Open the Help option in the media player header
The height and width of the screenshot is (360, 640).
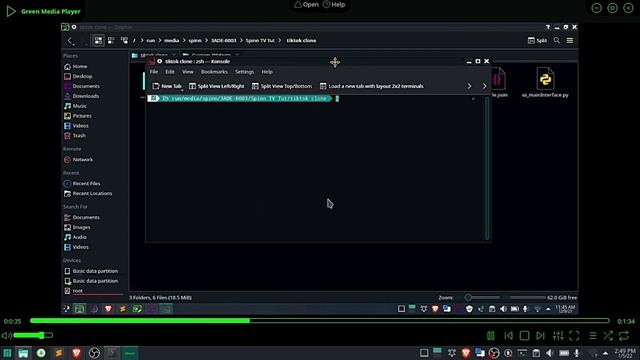(334, 4)
